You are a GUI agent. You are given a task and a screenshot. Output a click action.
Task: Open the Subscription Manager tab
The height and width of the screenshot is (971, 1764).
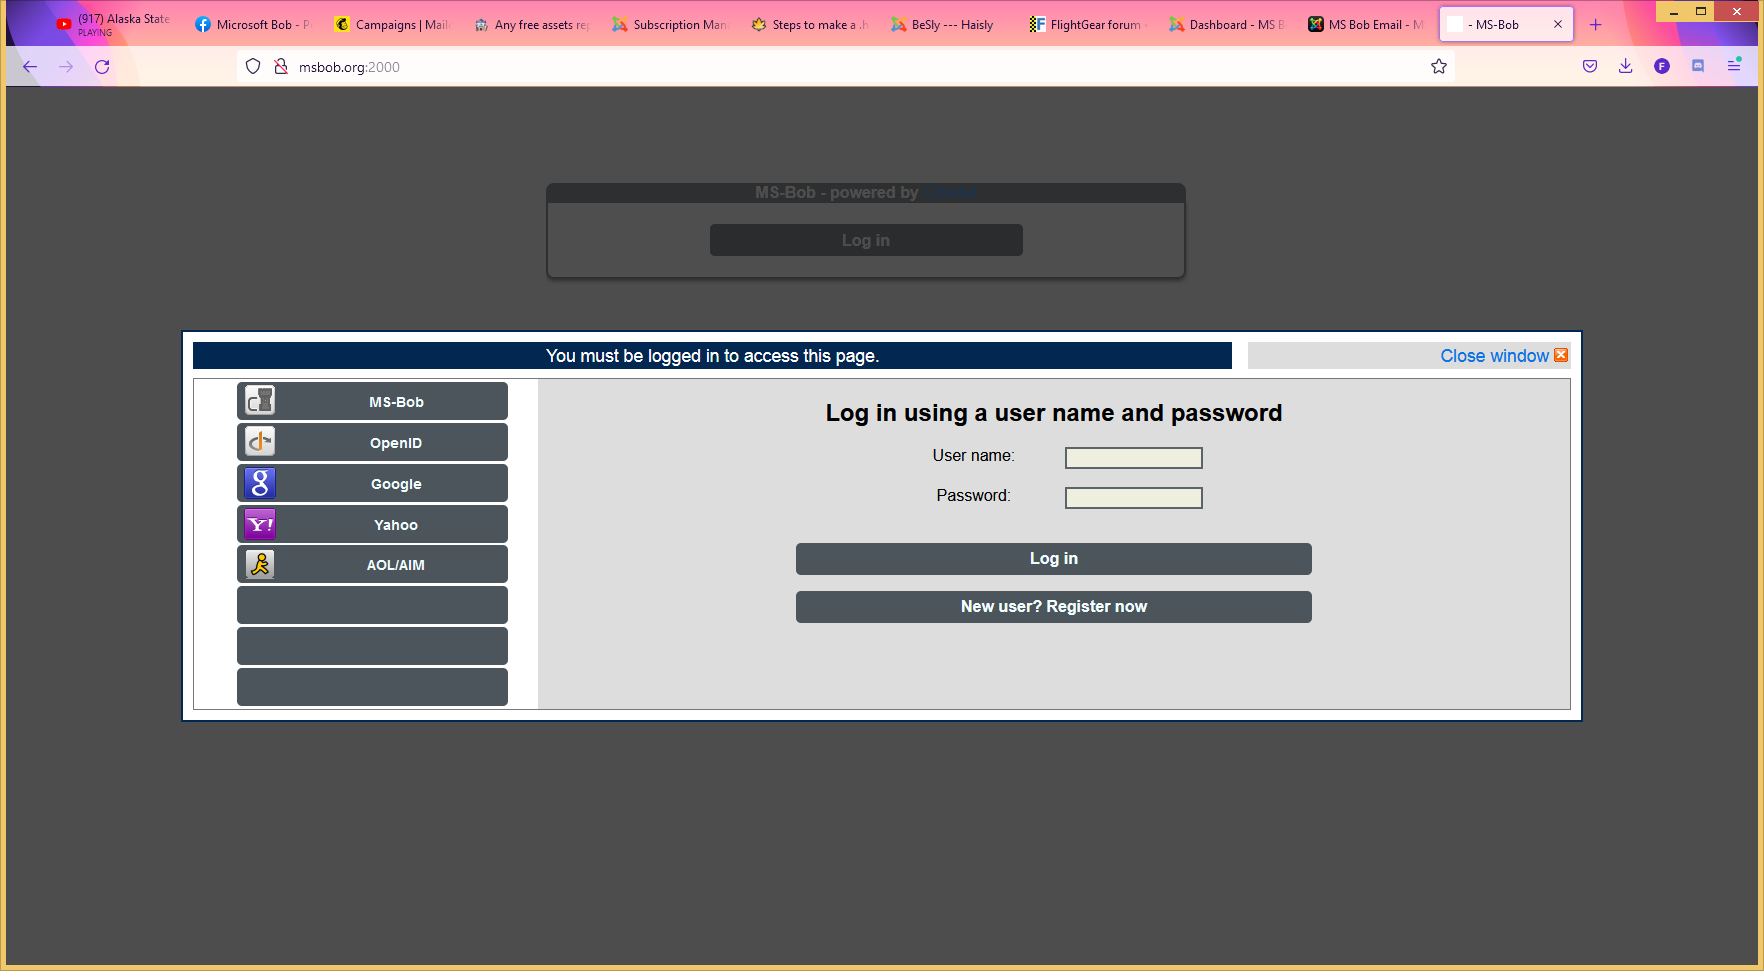tap(670, 25)
